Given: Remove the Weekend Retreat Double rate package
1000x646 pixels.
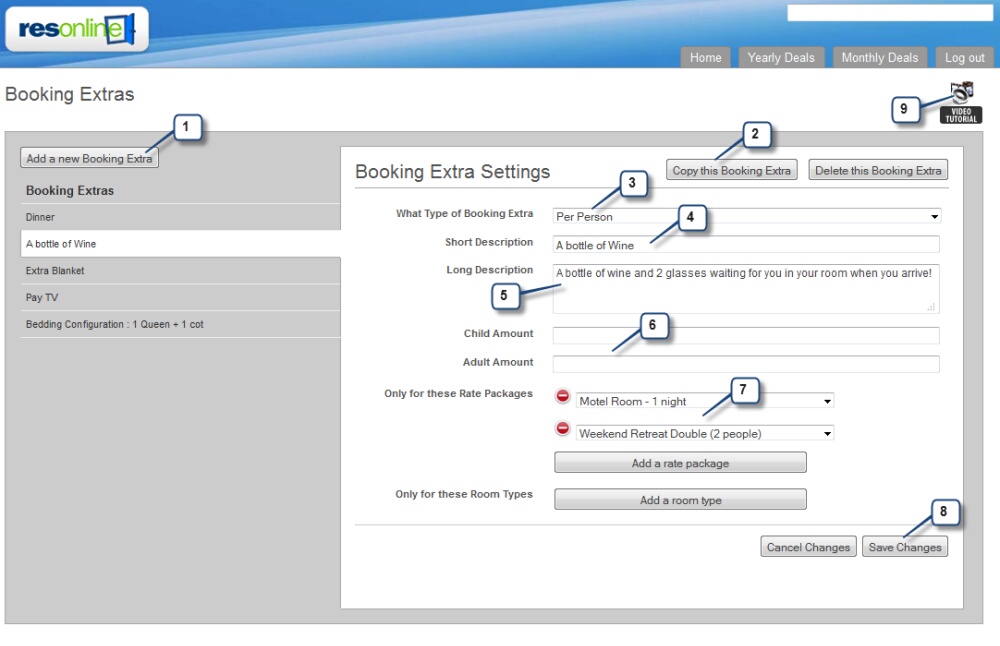Looking at the screenshot, I should click(563, 429).
